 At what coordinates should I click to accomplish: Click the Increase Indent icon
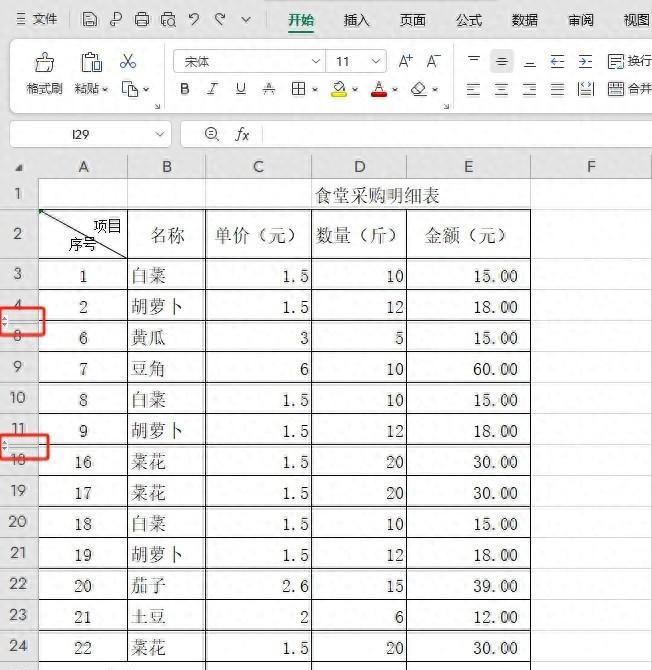coord(585,61)
